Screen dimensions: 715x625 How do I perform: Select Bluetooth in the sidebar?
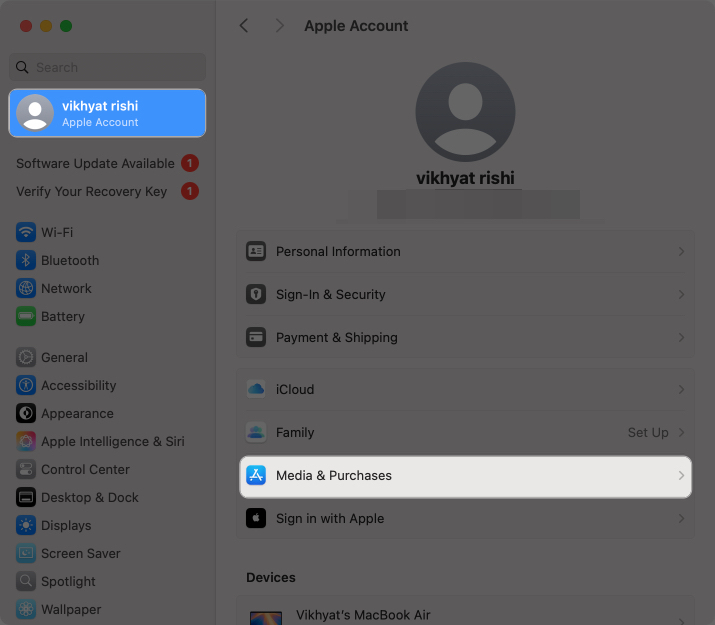(107, 260)
